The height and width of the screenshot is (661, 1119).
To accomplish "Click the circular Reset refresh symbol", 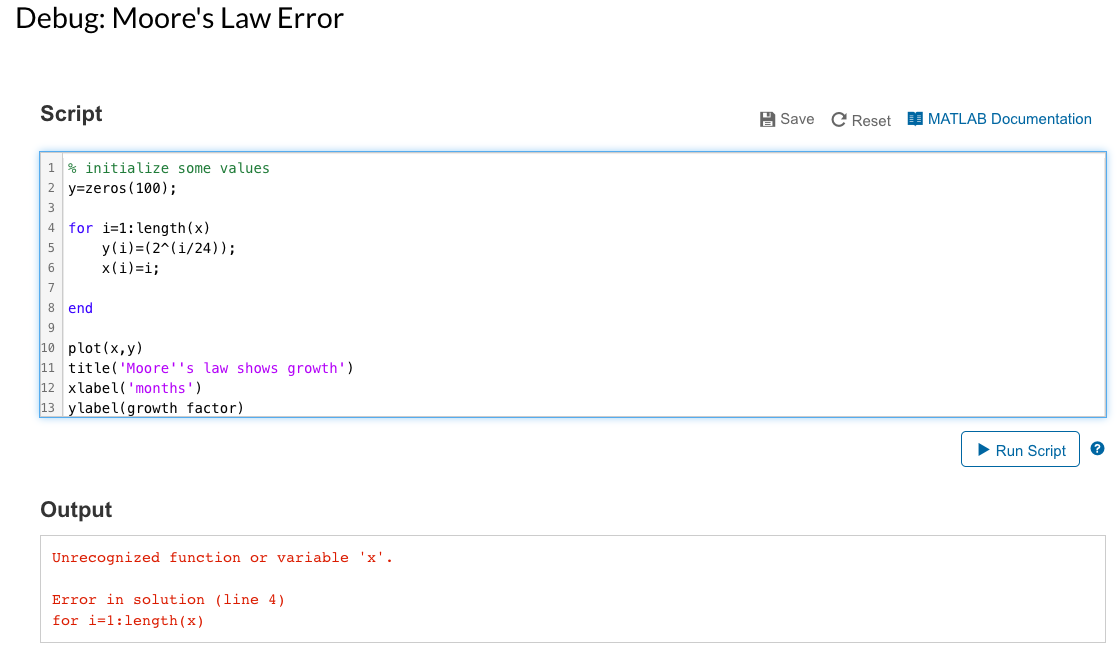I will (837, 118).
